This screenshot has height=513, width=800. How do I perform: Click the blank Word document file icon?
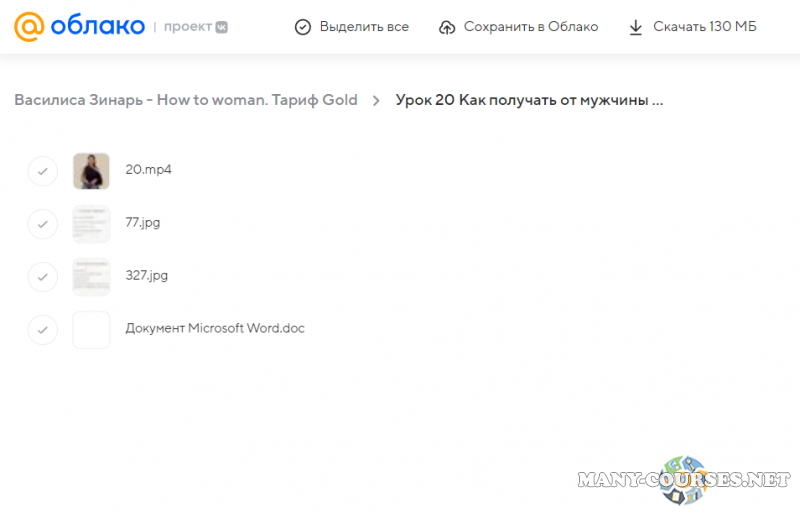[x=91, y=329]
